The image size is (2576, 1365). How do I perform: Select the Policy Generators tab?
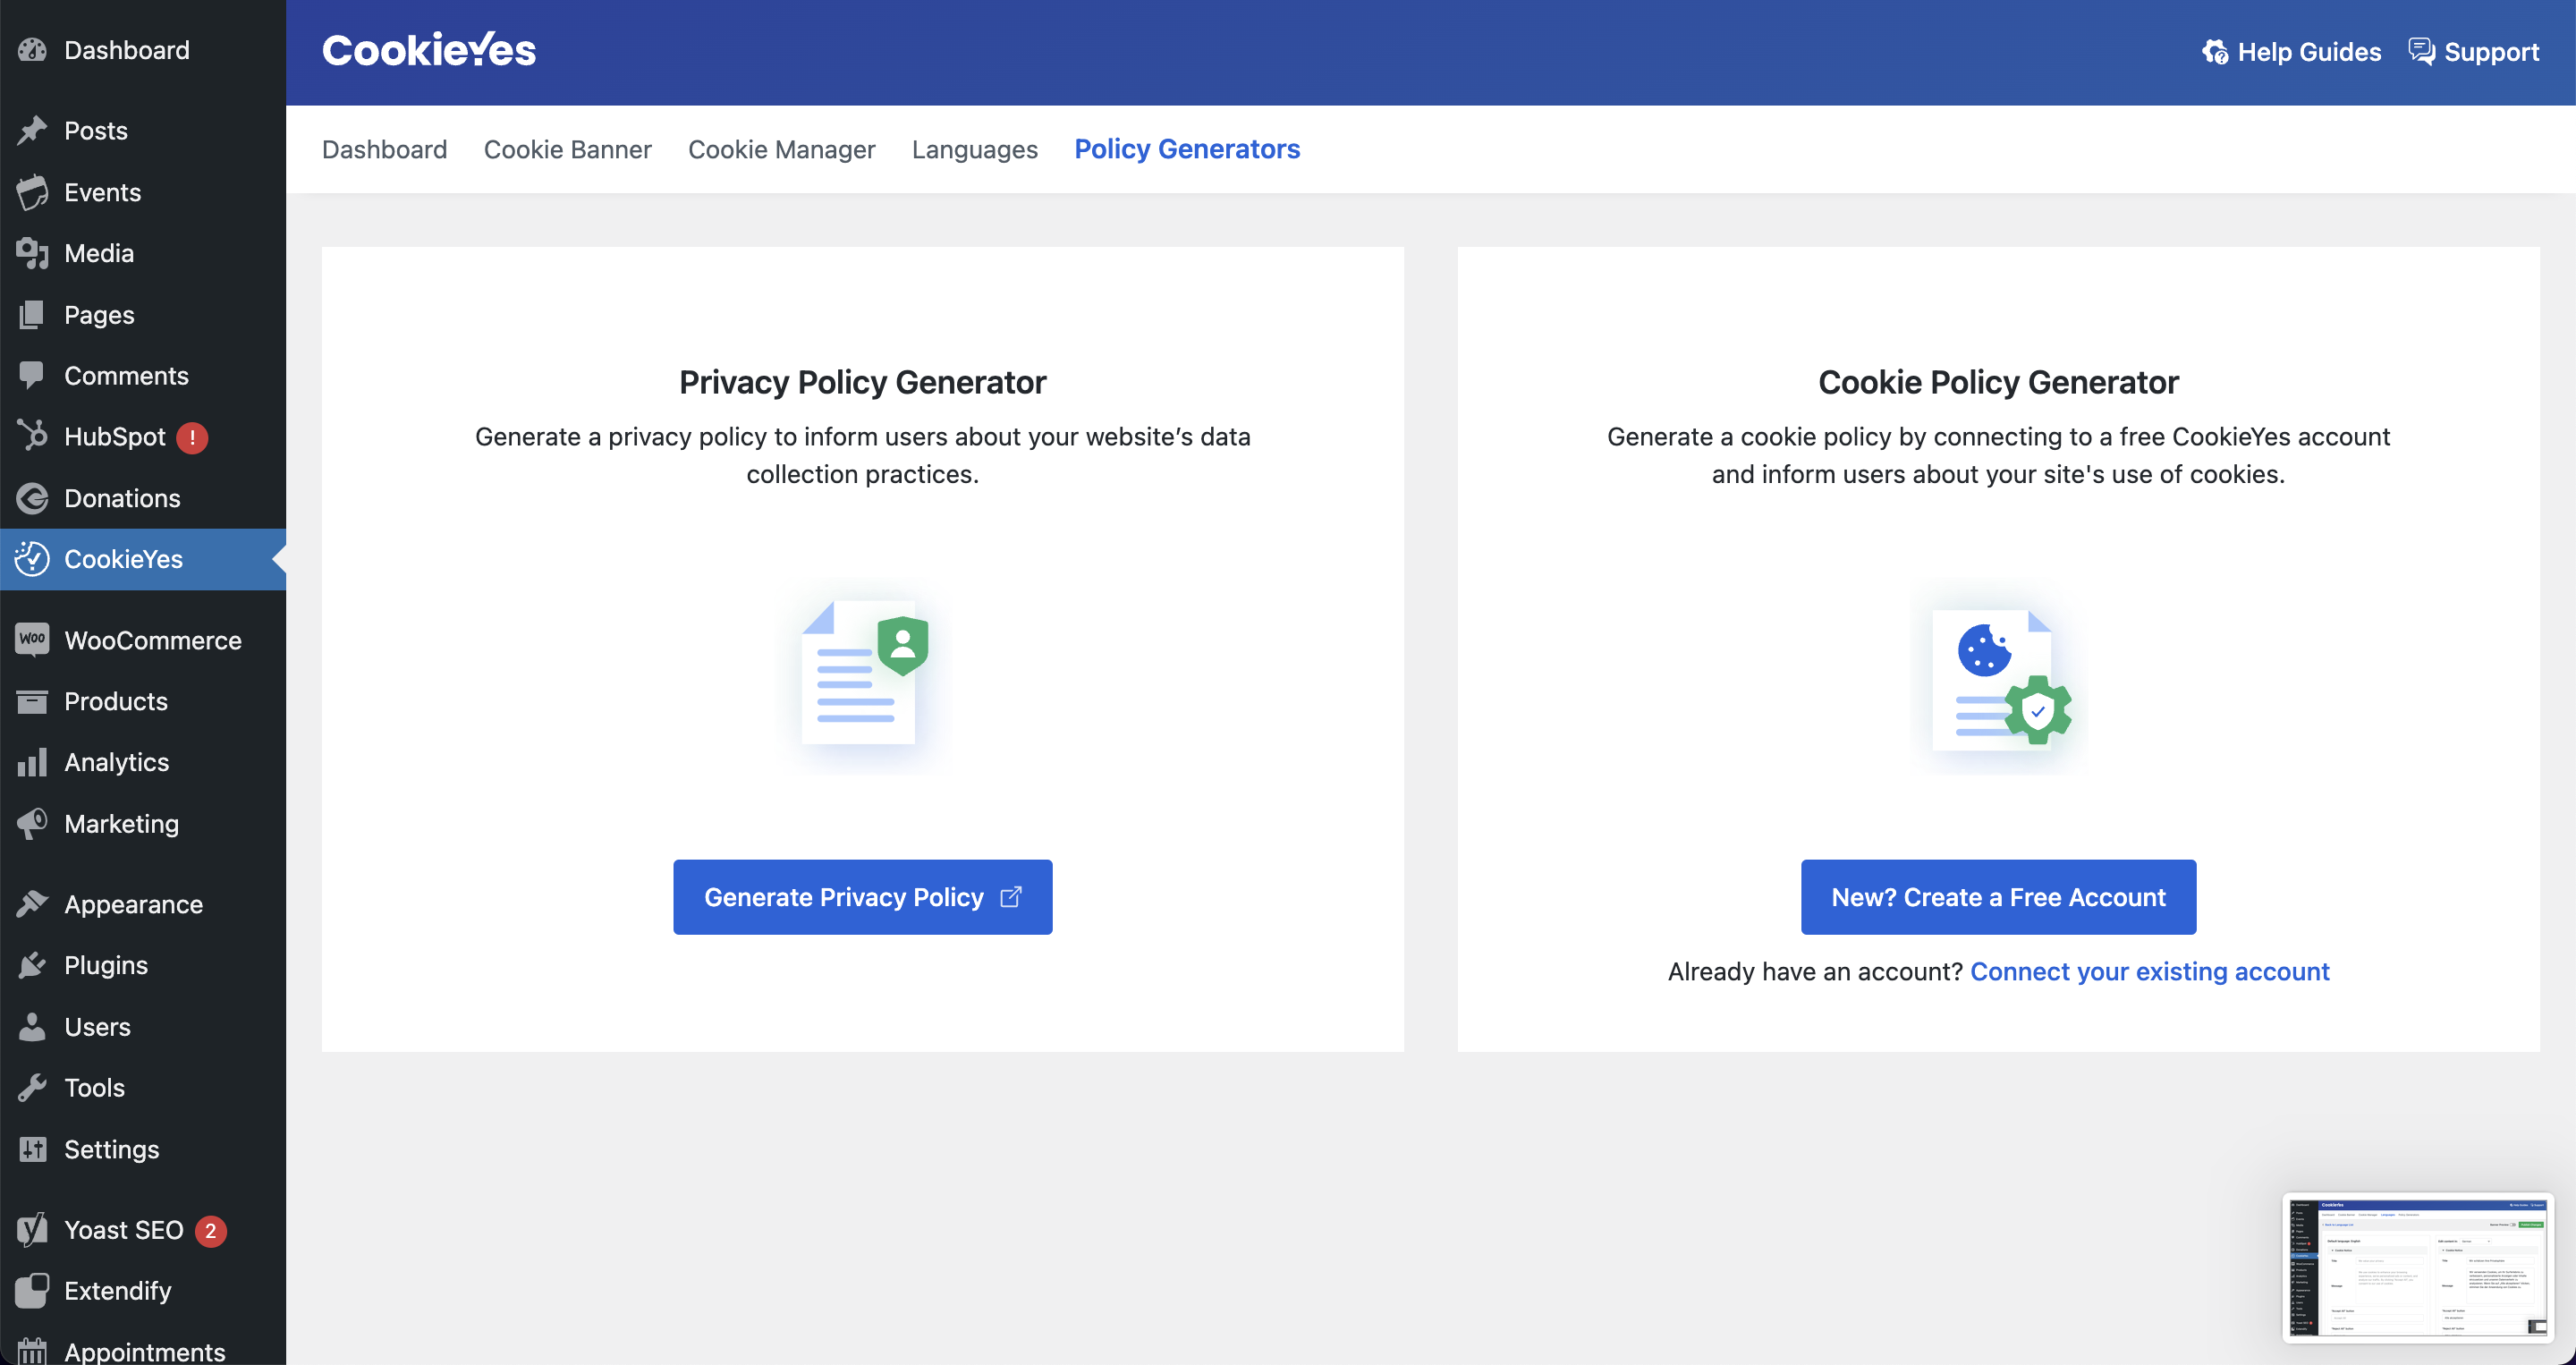tap(1188, 149)
